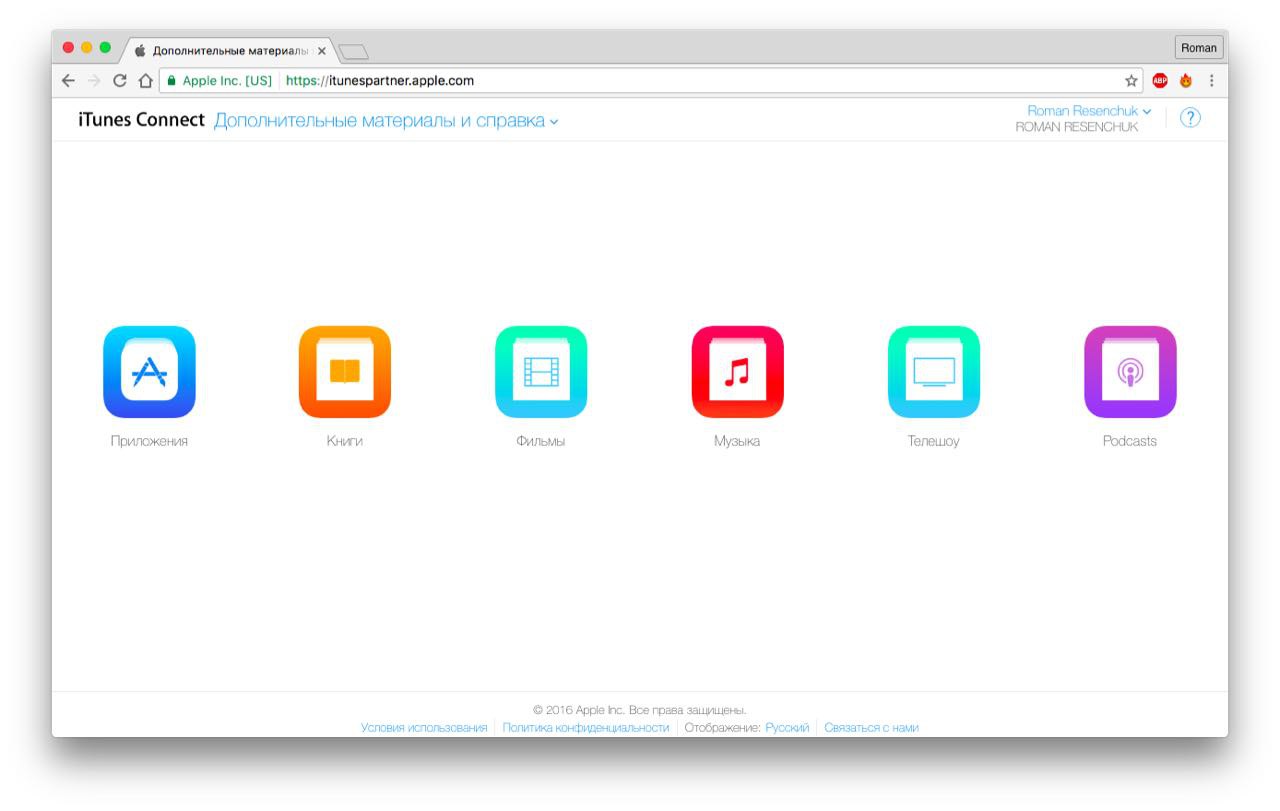Open the Условия использования link

coord(424,728)
